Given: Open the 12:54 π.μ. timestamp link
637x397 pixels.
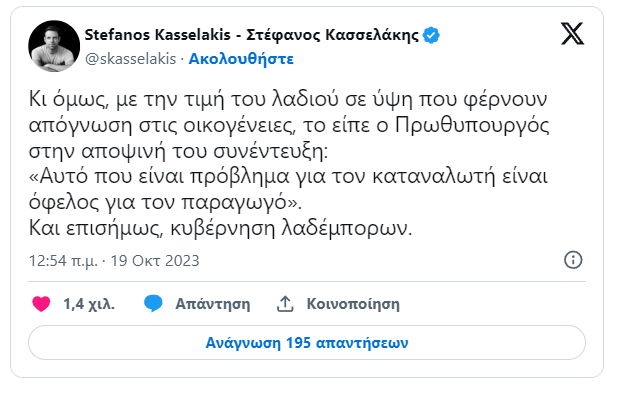Looking at the screenshot, I should [x=63, y=260].
